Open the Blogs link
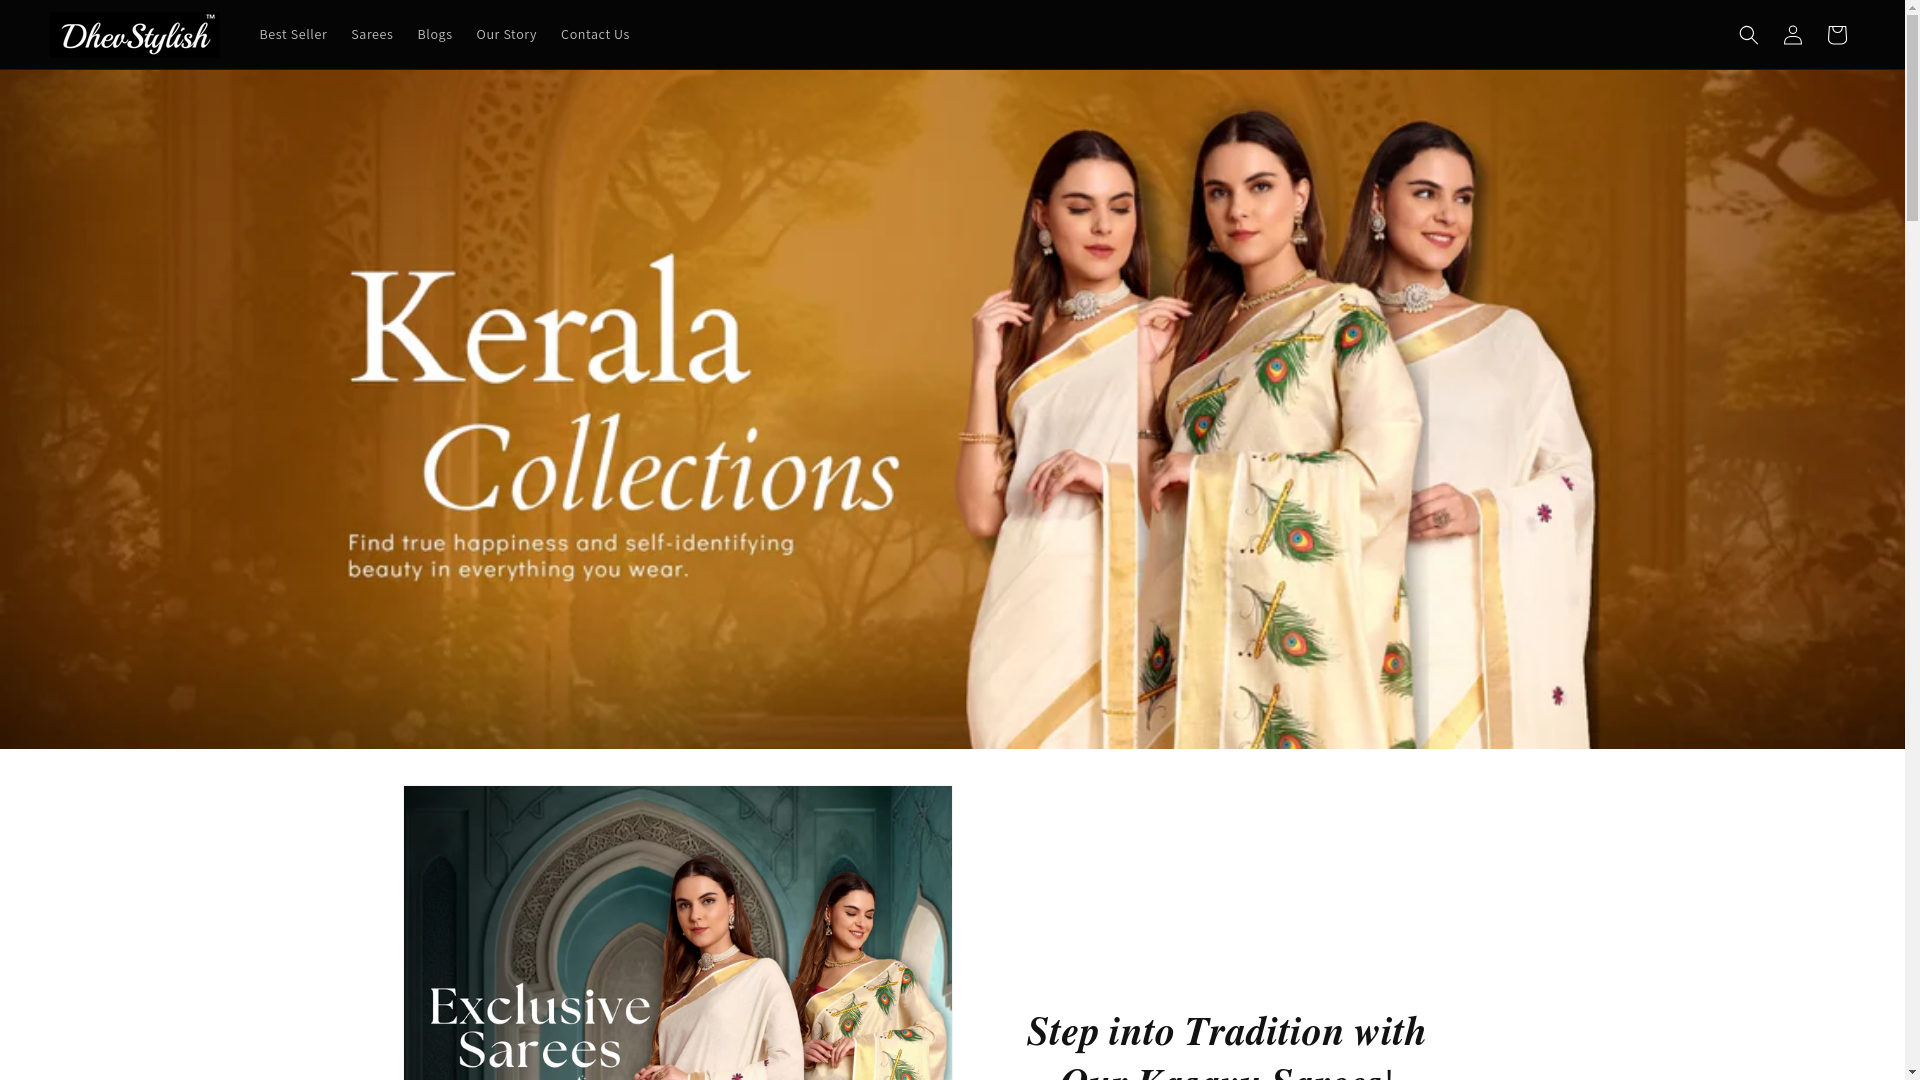Screen dimensions: 1920x1080 pos(435,34)
